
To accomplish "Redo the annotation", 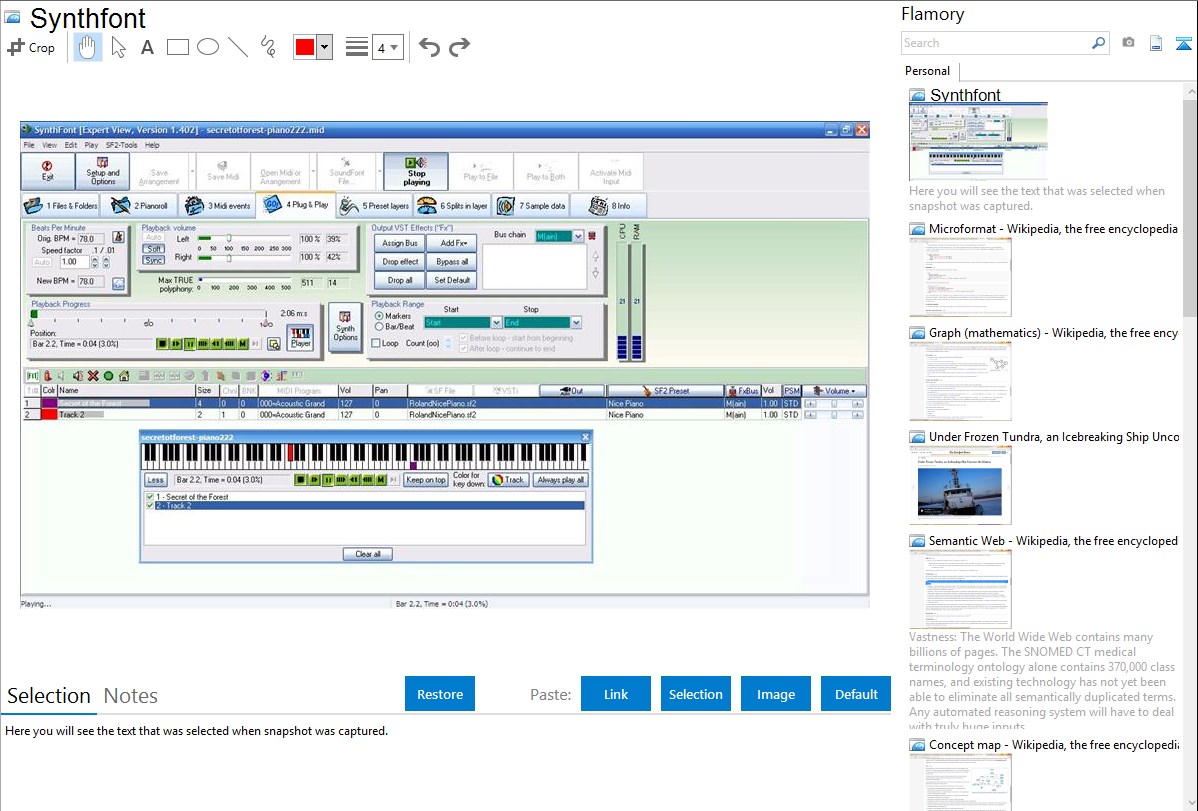I will point(459,47).
